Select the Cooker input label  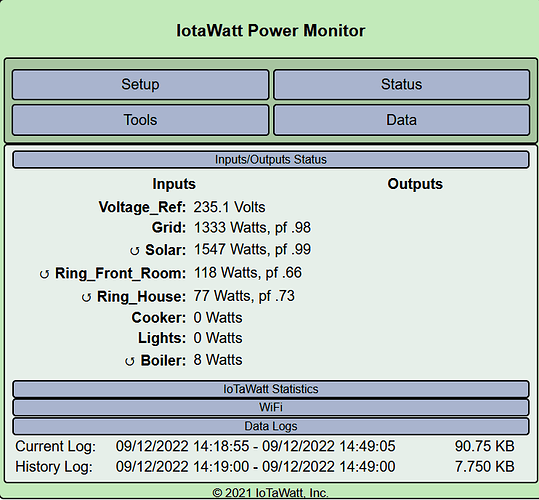coord(158,318)
